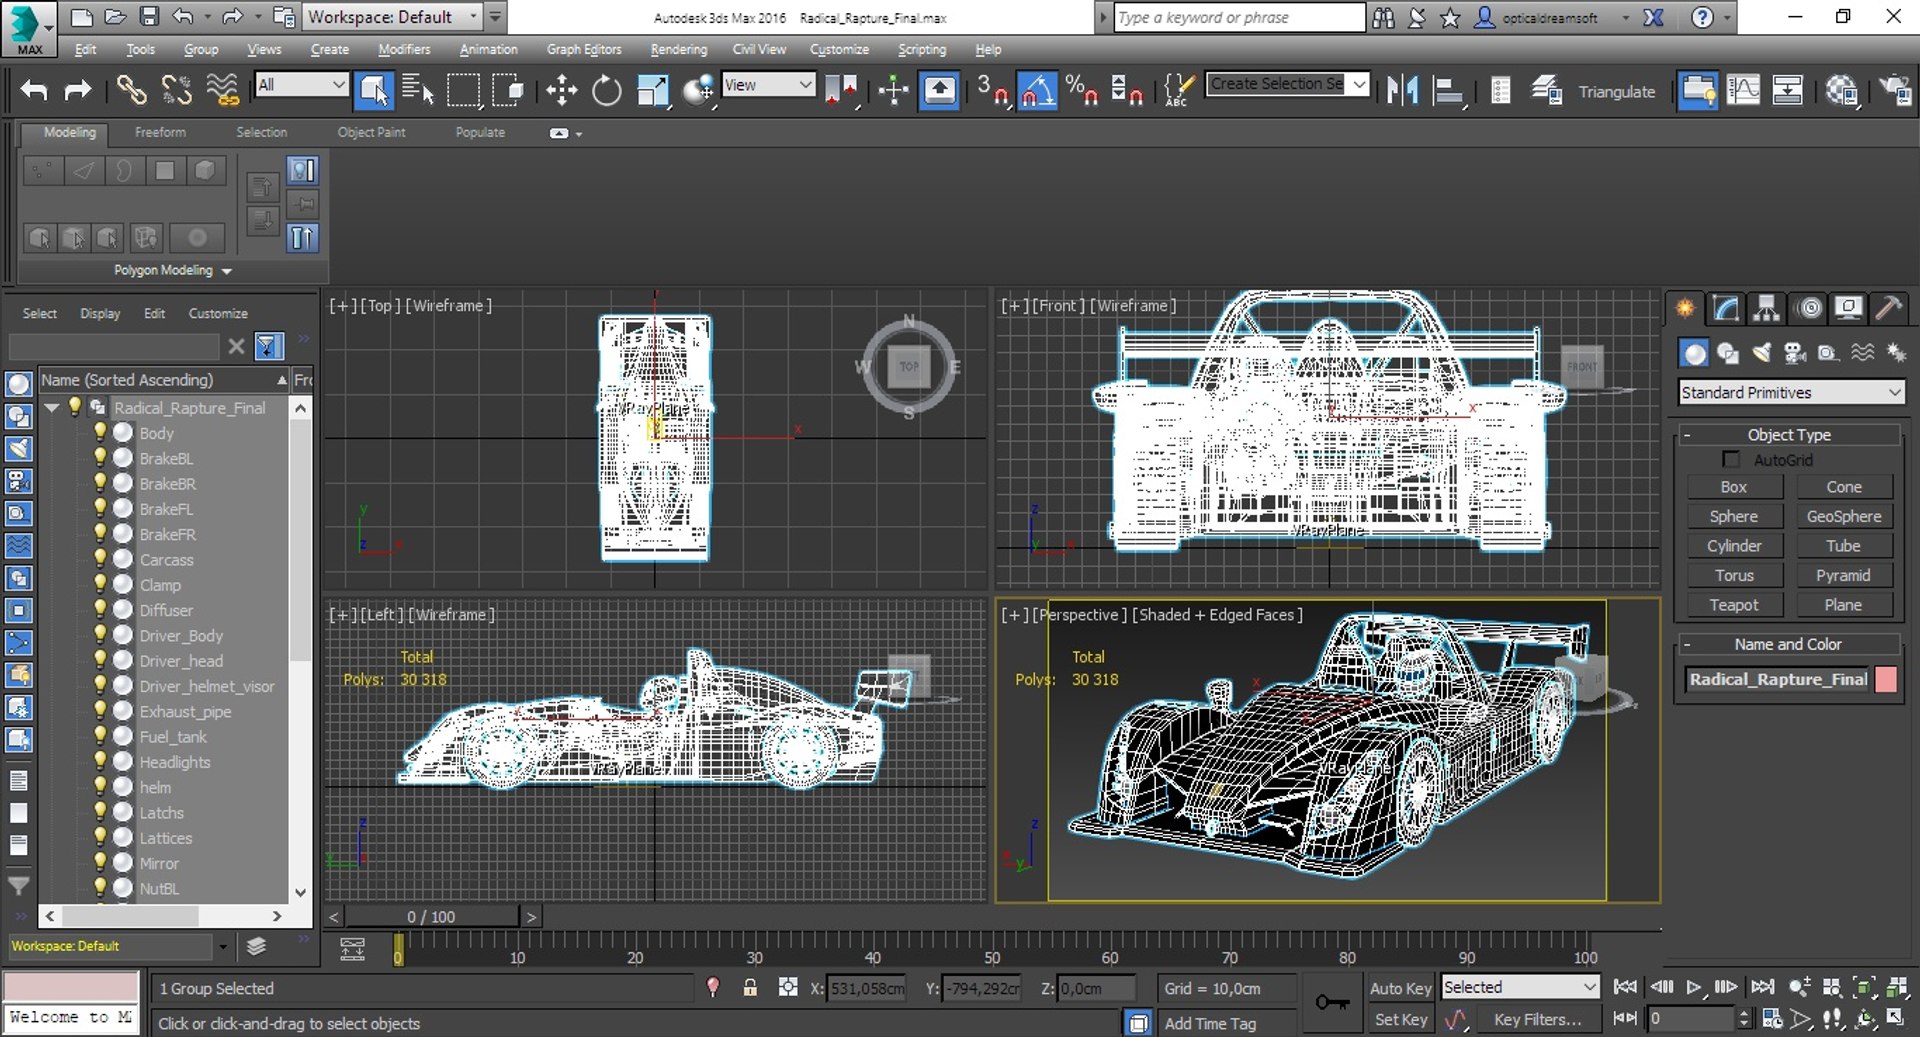Toggle the Spinner Snap tool

1127,91
